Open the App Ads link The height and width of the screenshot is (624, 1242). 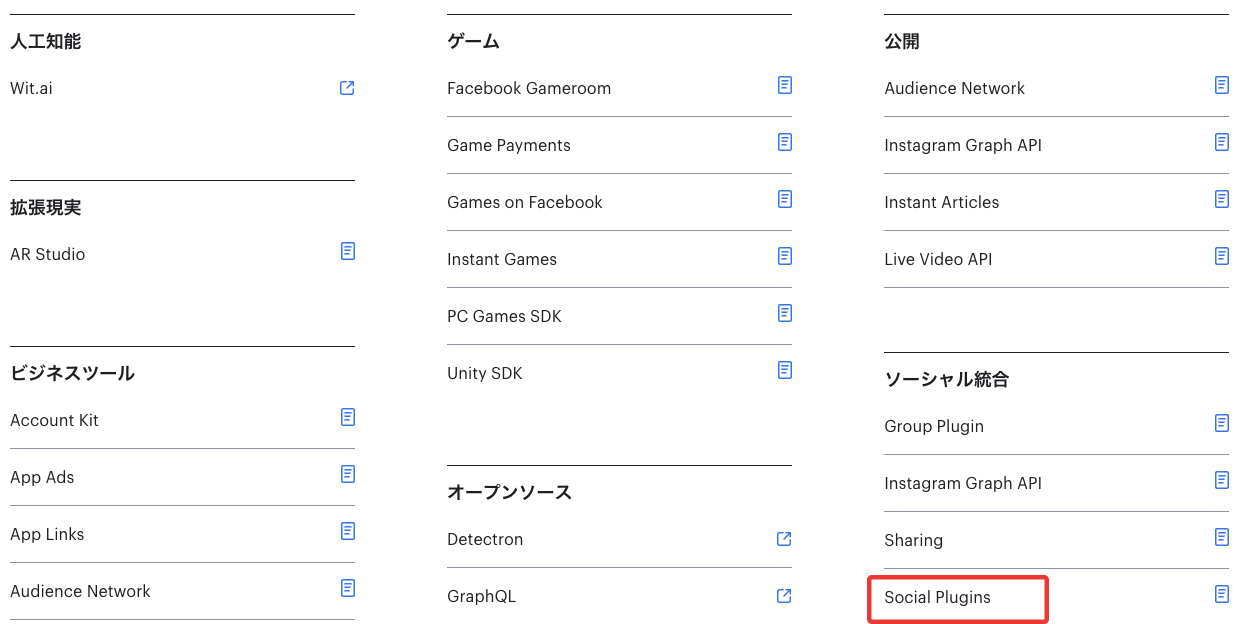pyautogui.click(x=42, y=477)
